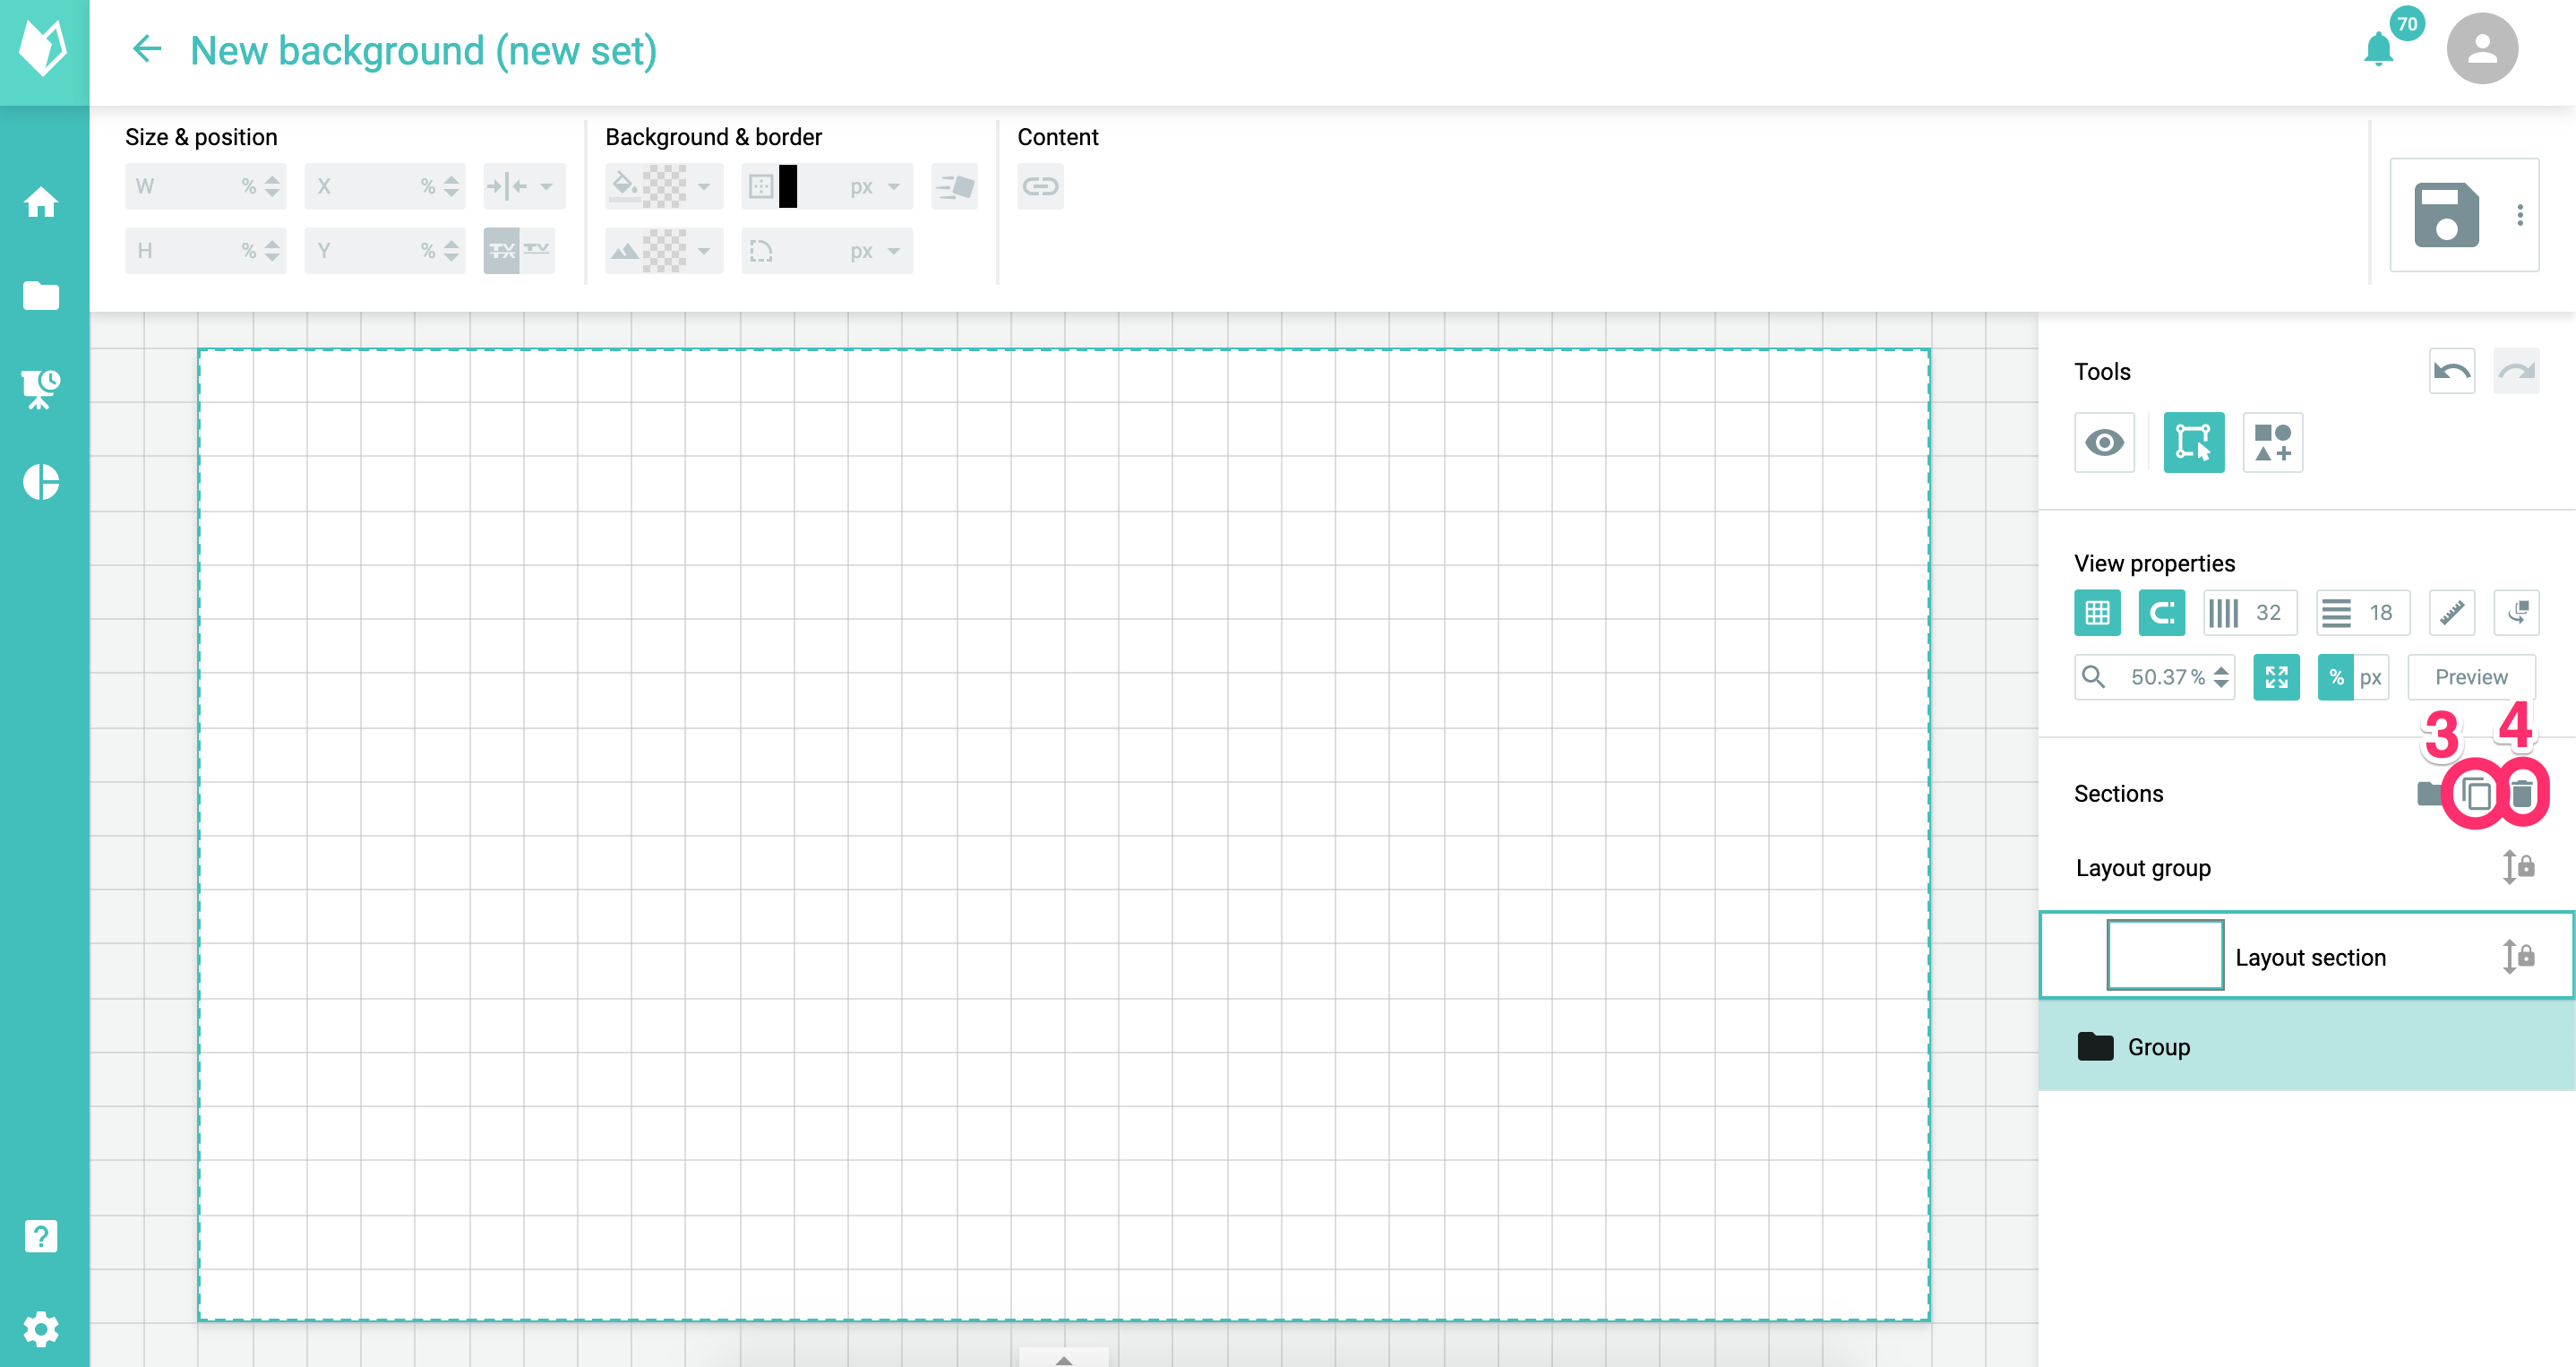2576x1367 pixels.
Task: Click the black border color swatch
Action: 788,186
